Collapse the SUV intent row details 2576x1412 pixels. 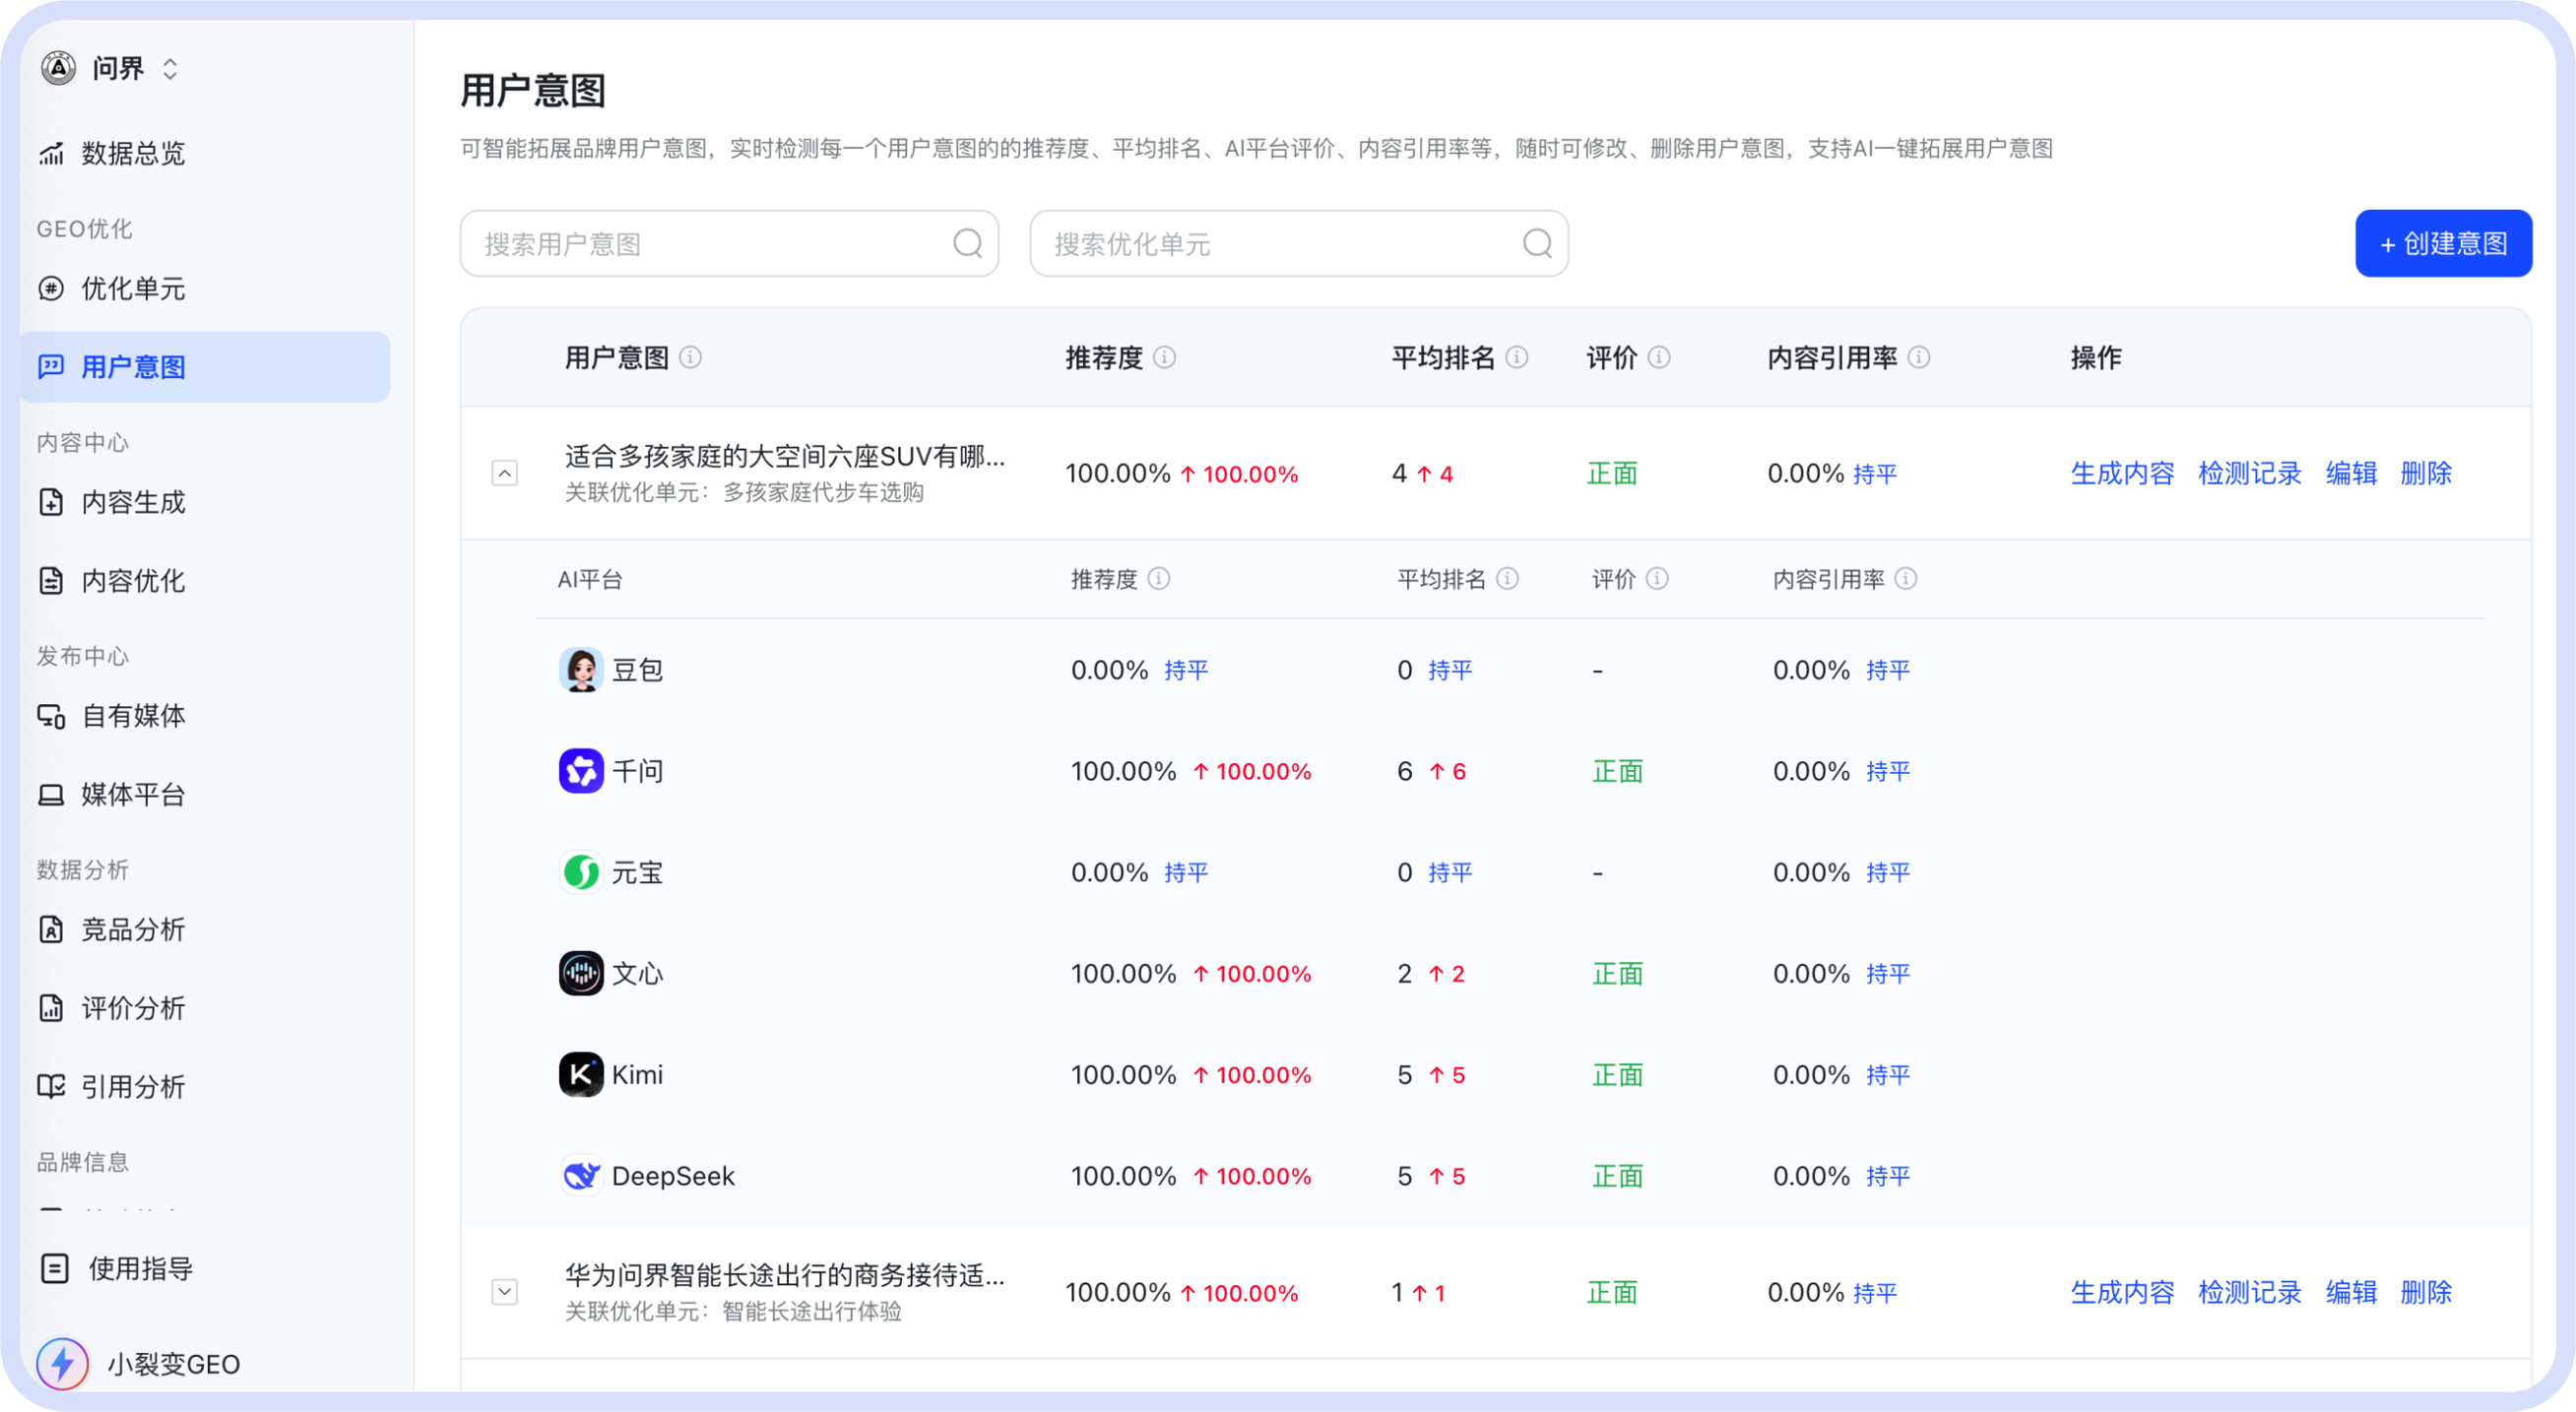(x=505, y=472)
